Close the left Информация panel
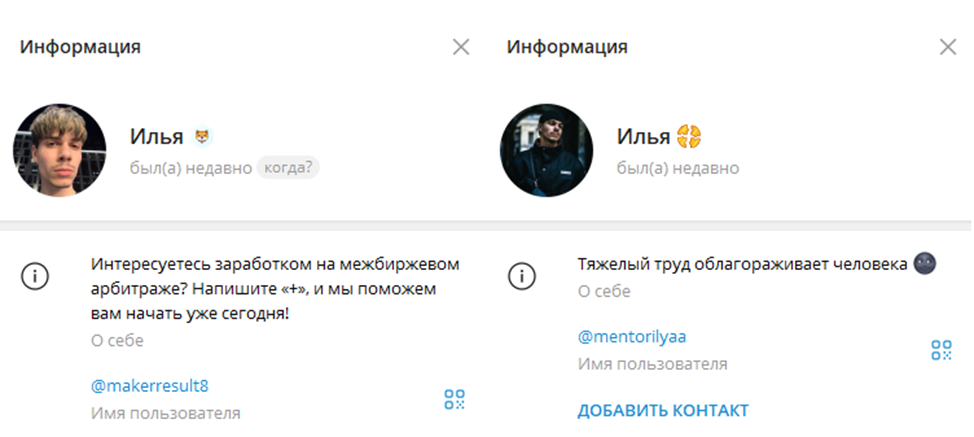Screen dimensions: 974x437 [x=461, y=47]
